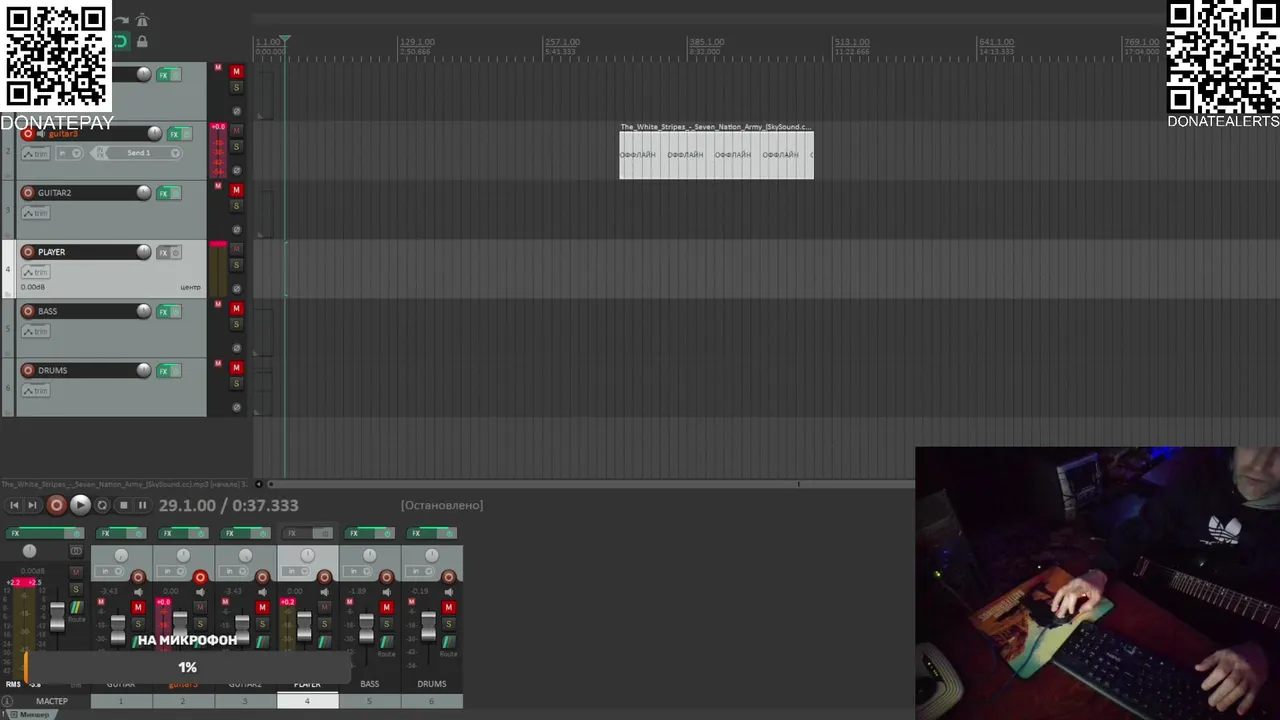1280x720 pixels.
Task: Open trim envelope mode on DRUMS track
Action: [x=35, y=391]
